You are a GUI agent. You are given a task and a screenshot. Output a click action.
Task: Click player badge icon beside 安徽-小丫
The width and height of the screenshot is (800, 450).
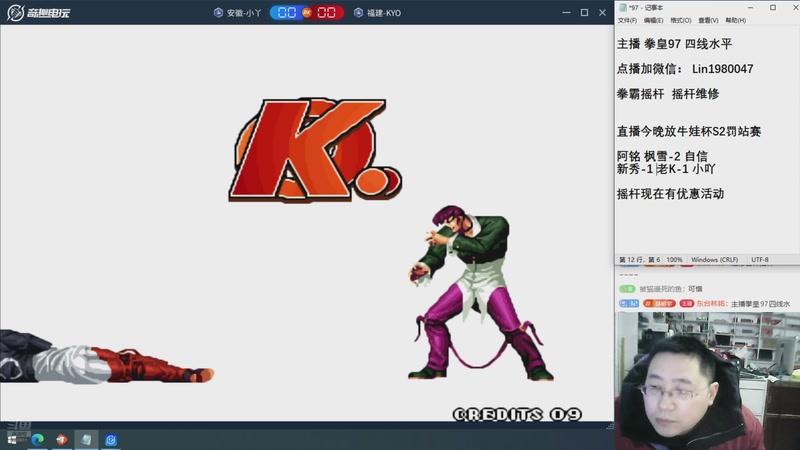tap(218, 13)
